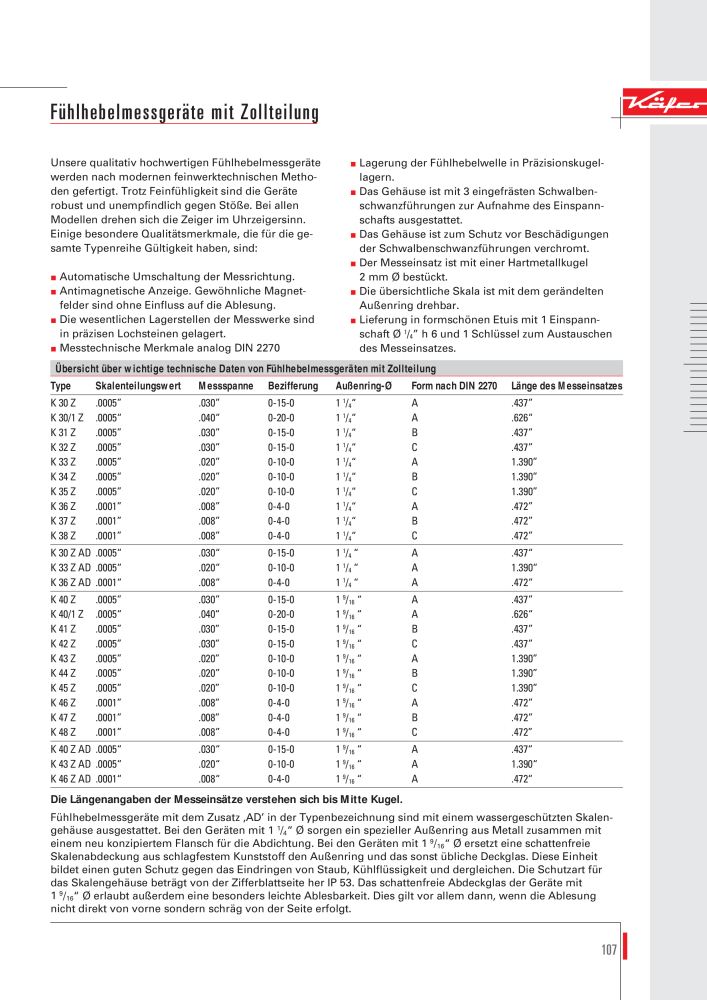Viewport: 707px width, 1000px height.
Task: Select the 'K 44 Z' type cell
Action: pyautogui.click(x=63, y=673)
